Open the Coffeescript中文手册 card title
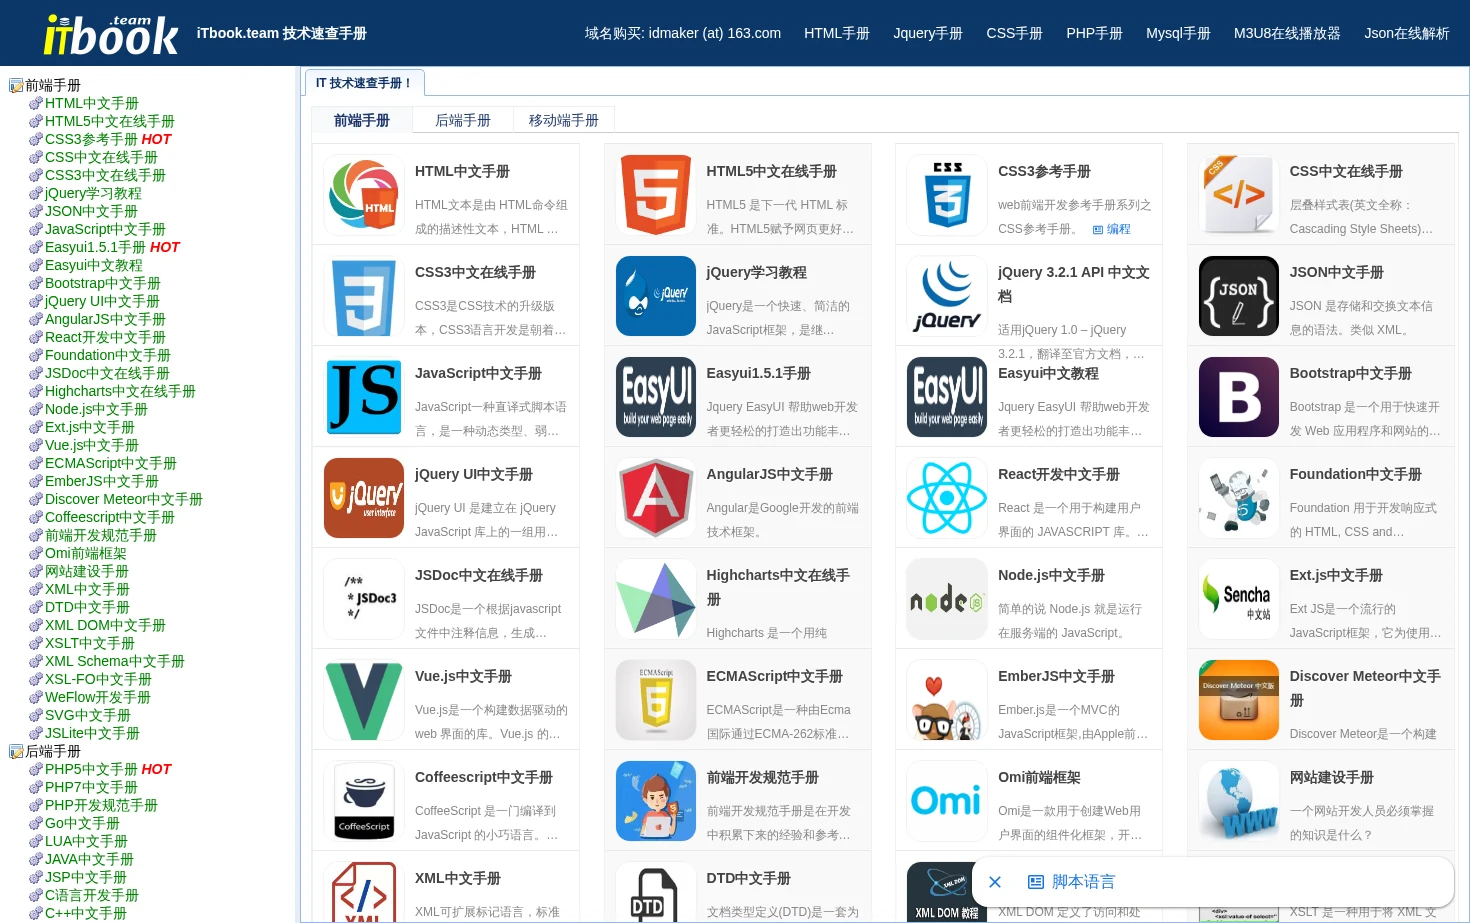This screenshot has height=923, width=1470. (x=484, y=778)
